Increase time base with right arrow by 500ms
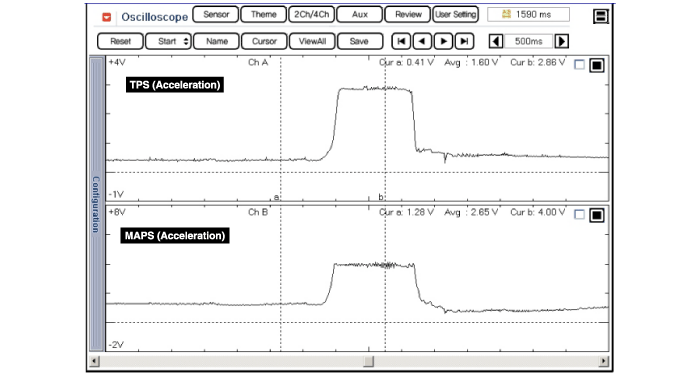Screen dimensions: 700x376 click(x=562, y=41)
